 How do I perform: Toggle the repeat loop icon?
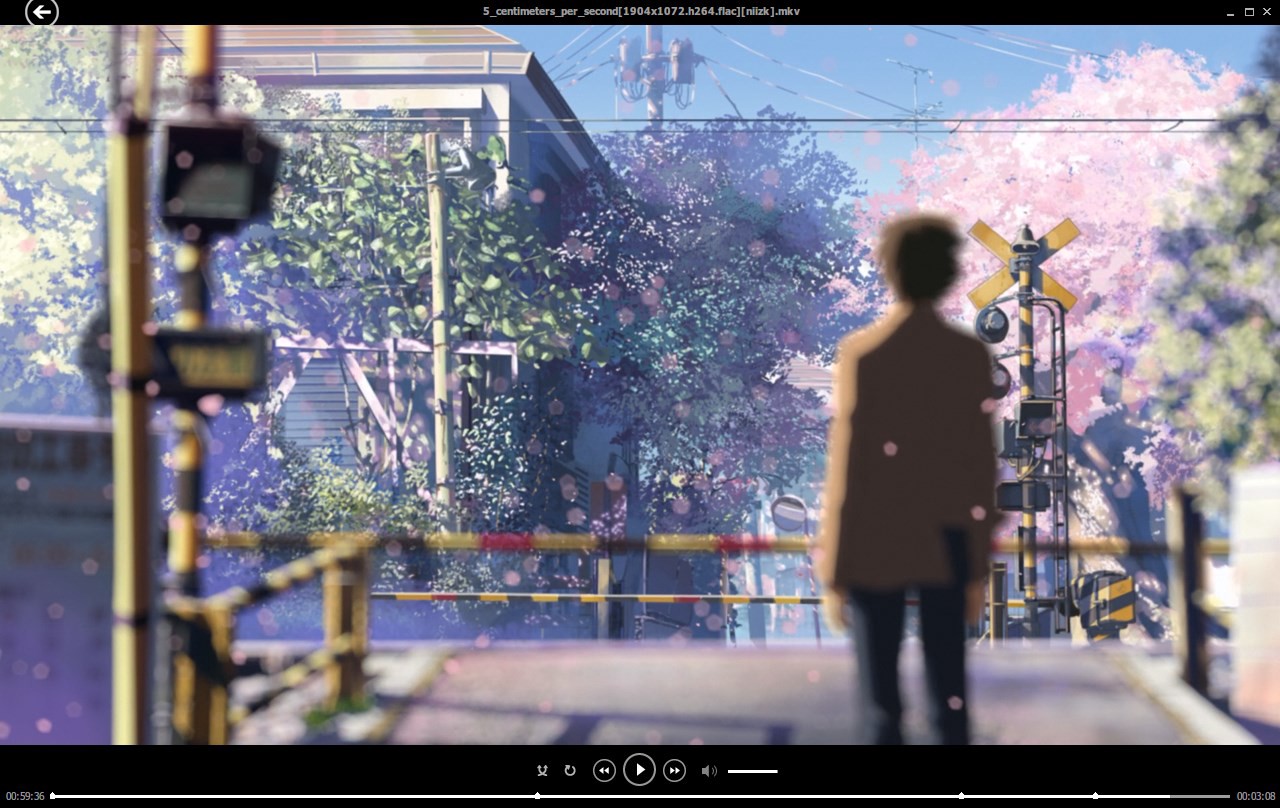coord(570,771)
